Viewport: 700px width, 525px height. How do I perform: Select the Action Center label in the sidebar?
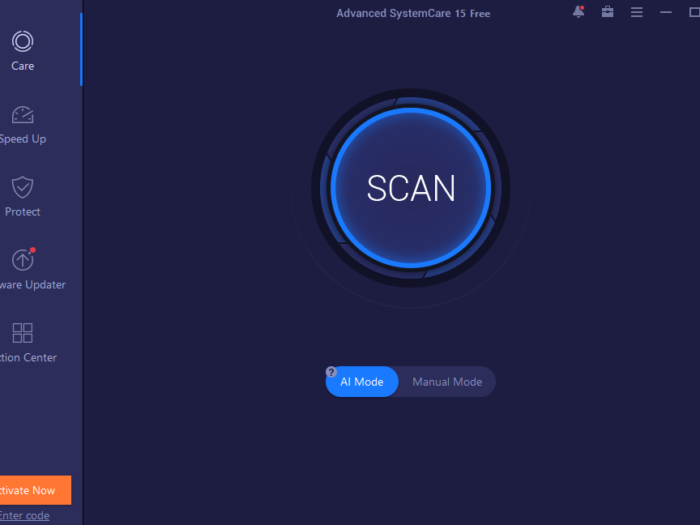click(x=28, y=358)
